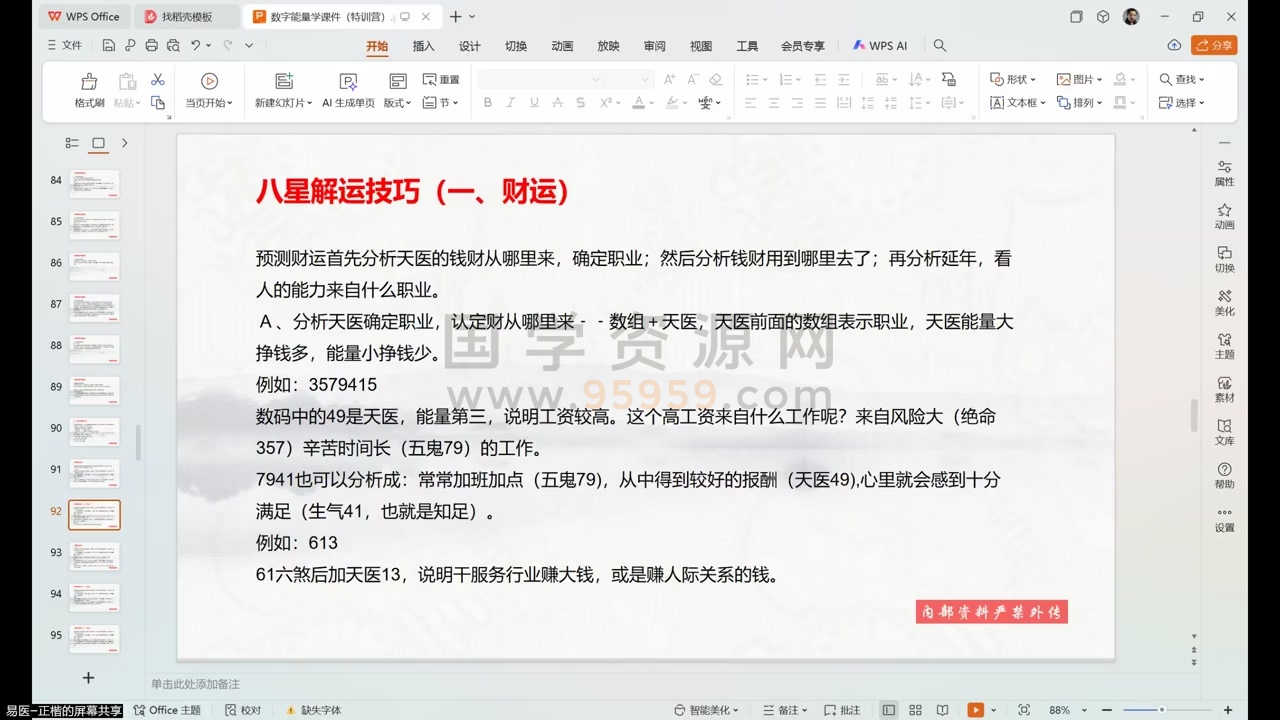Start slideshow with orange play button
Screen dimensions: 1280x720
tap(975, 710)
